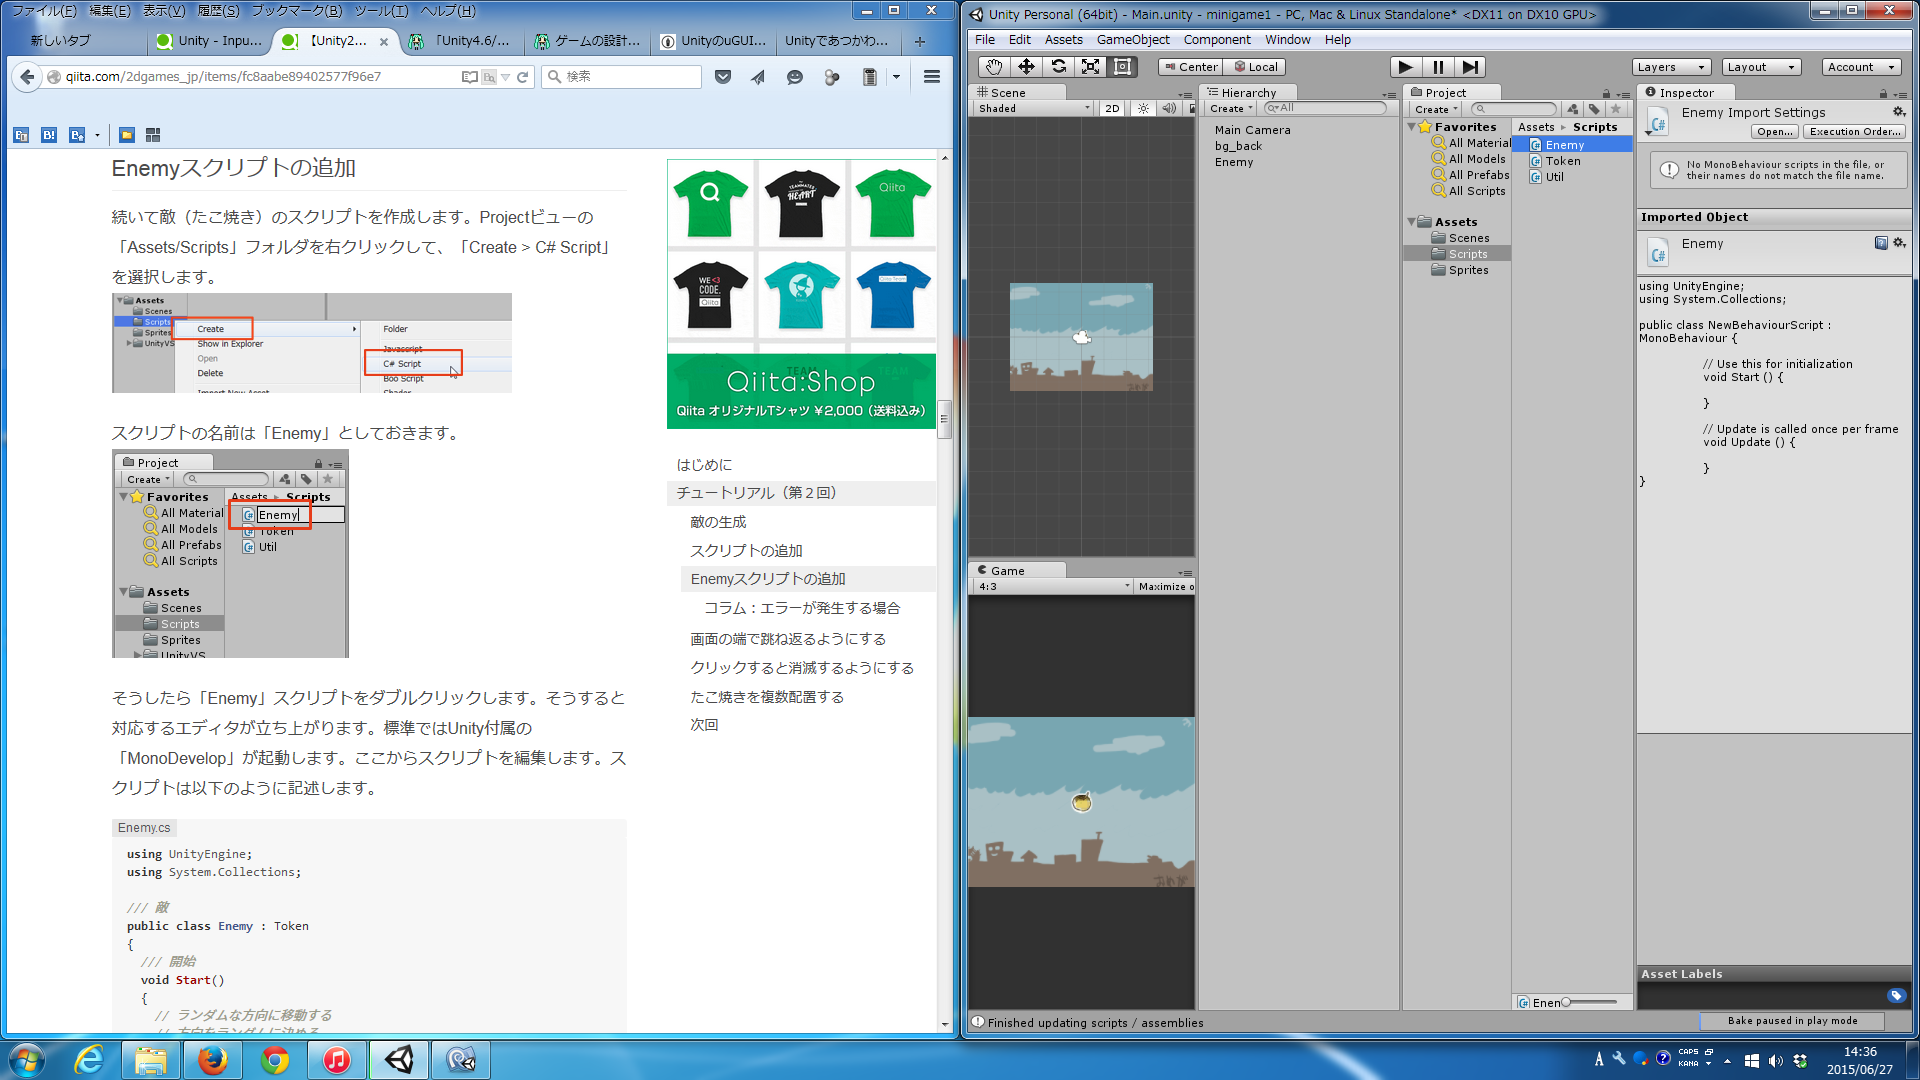
Task: Open the 4:3 aspect ratio dropdown in Game view
Action: [x=1053, y=586]
